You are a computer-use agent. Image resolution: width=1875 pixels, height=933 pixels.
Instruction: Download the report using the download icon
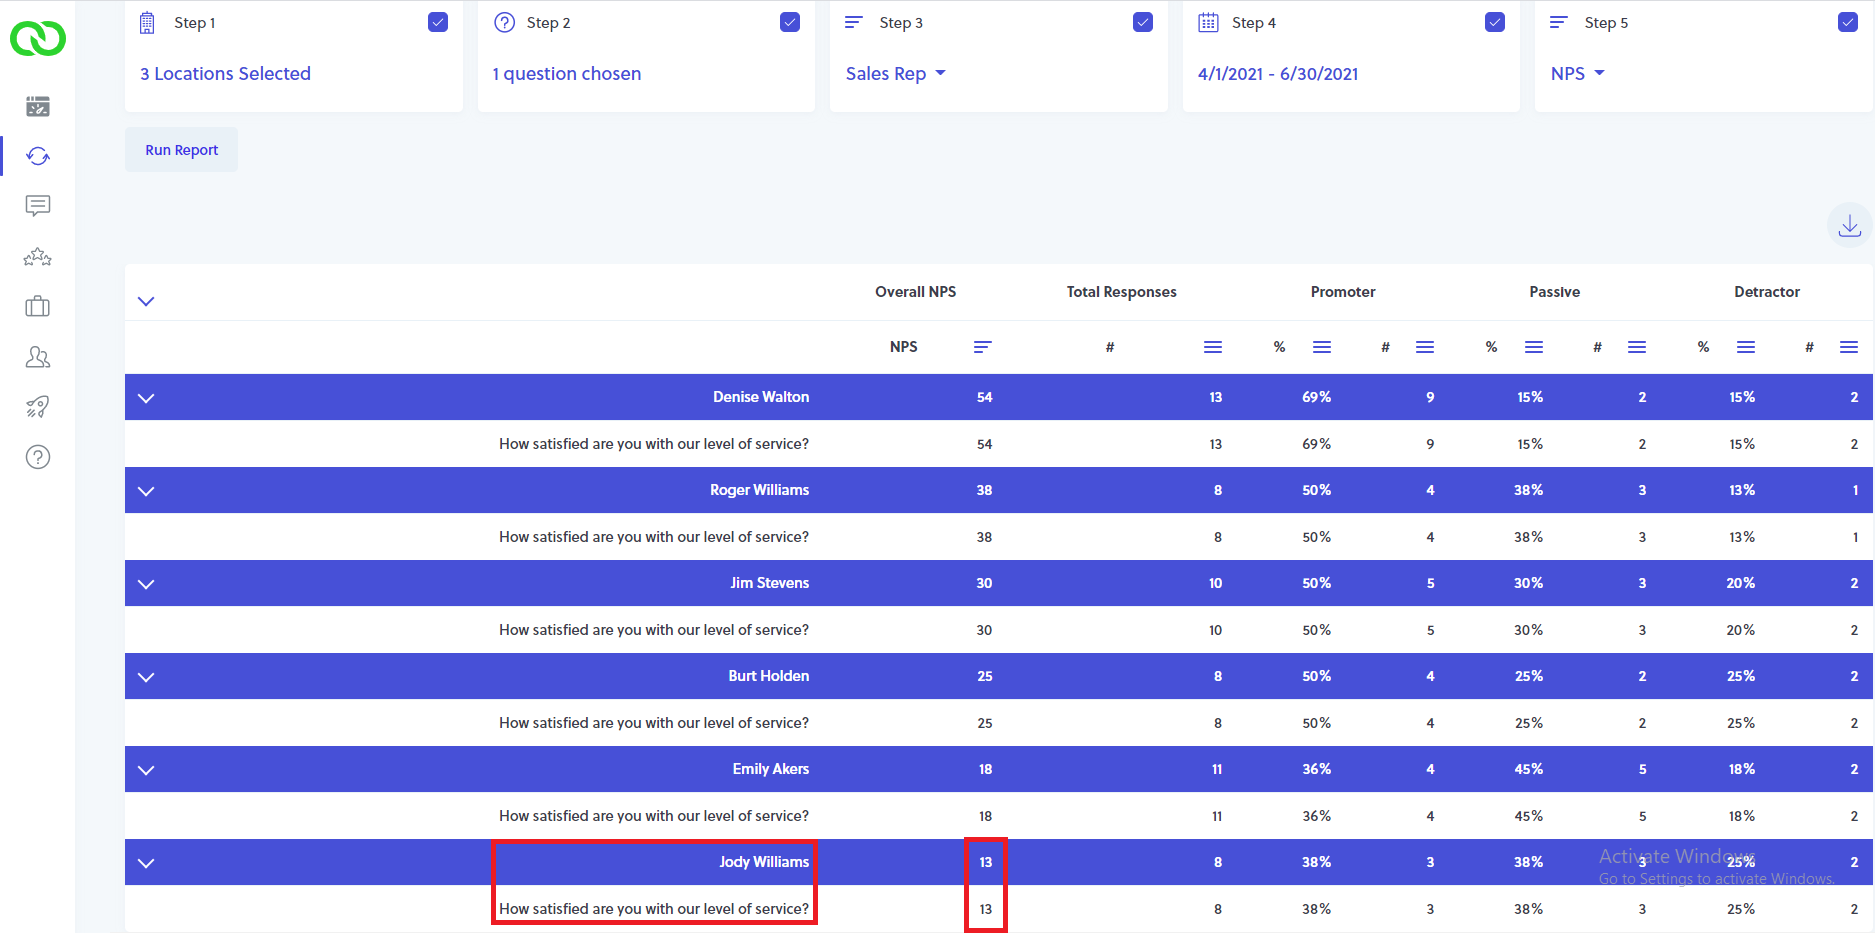pyautogui.click(x=1850, y=225)
